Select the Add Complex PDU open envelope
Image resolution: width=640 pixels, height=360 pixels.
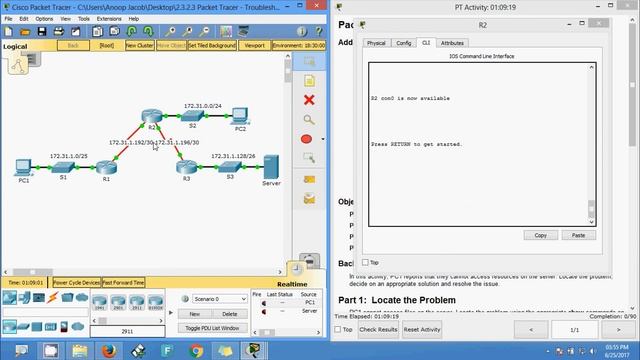click(x=309, y=199)
